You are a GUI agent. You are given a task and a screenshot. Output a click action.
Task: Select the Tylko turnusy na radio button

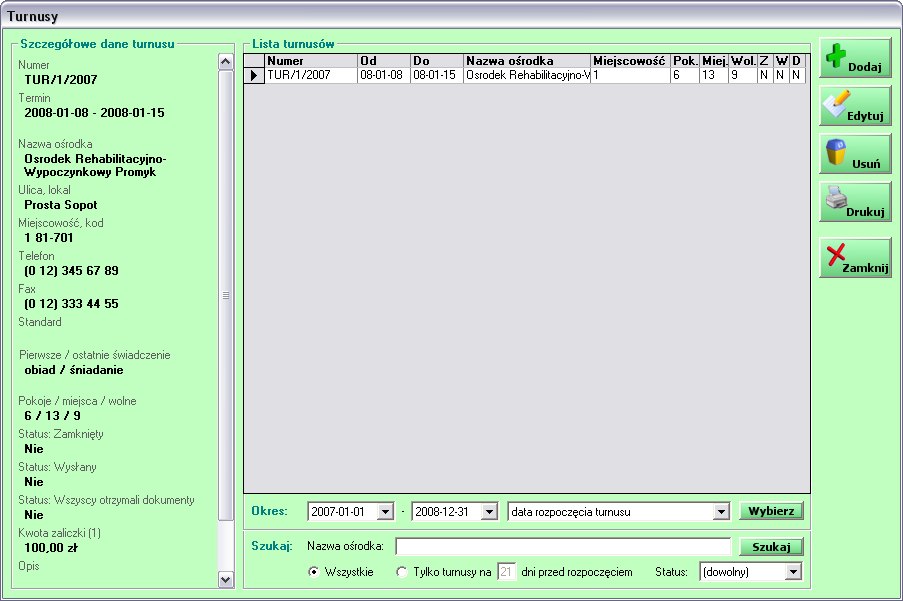402,572
